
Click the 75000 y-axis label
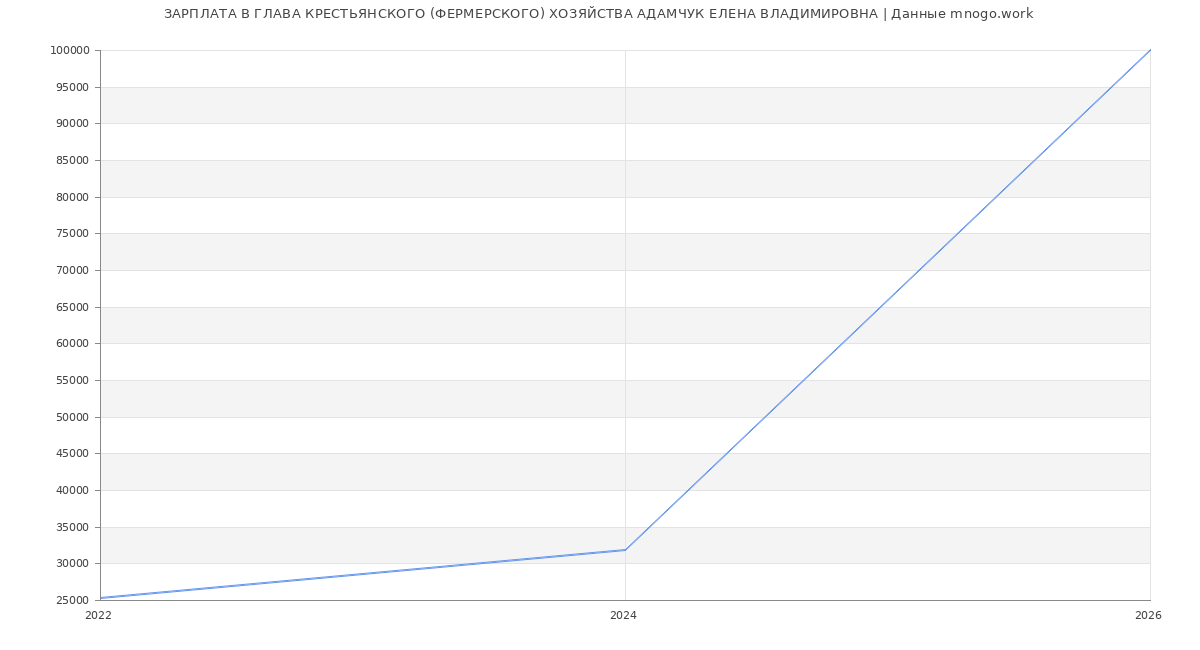pyautogui.click(x=72, y=234)
